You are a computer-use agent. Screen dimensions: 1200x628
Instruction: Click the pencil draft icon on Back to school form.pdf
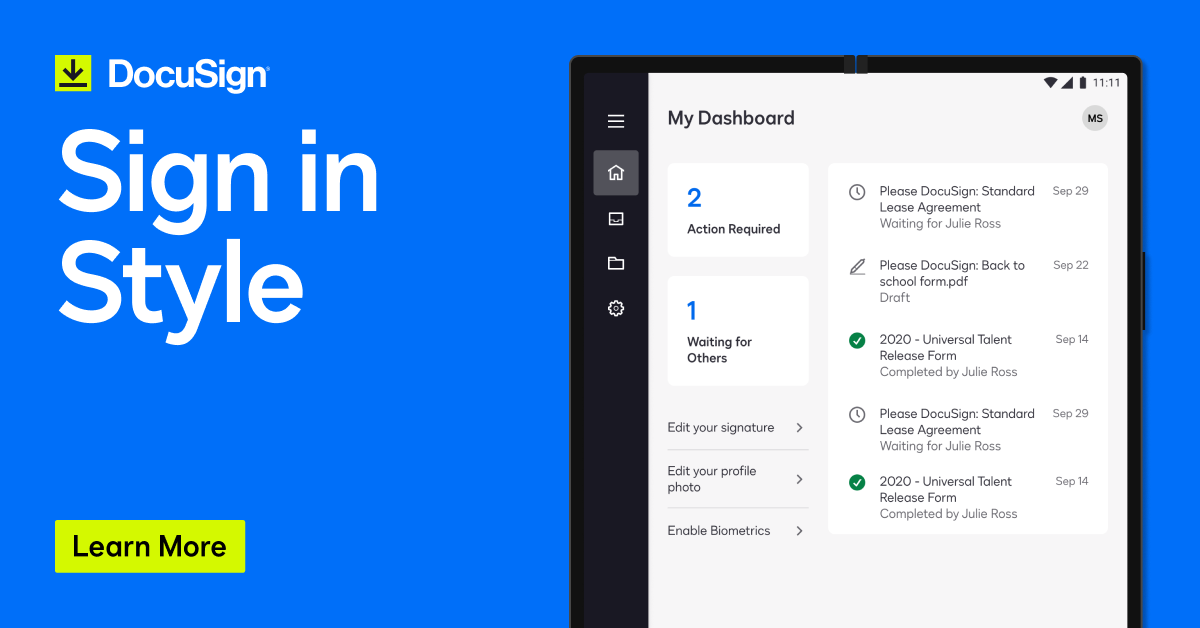pyautogui.click(x=857, y=267)
